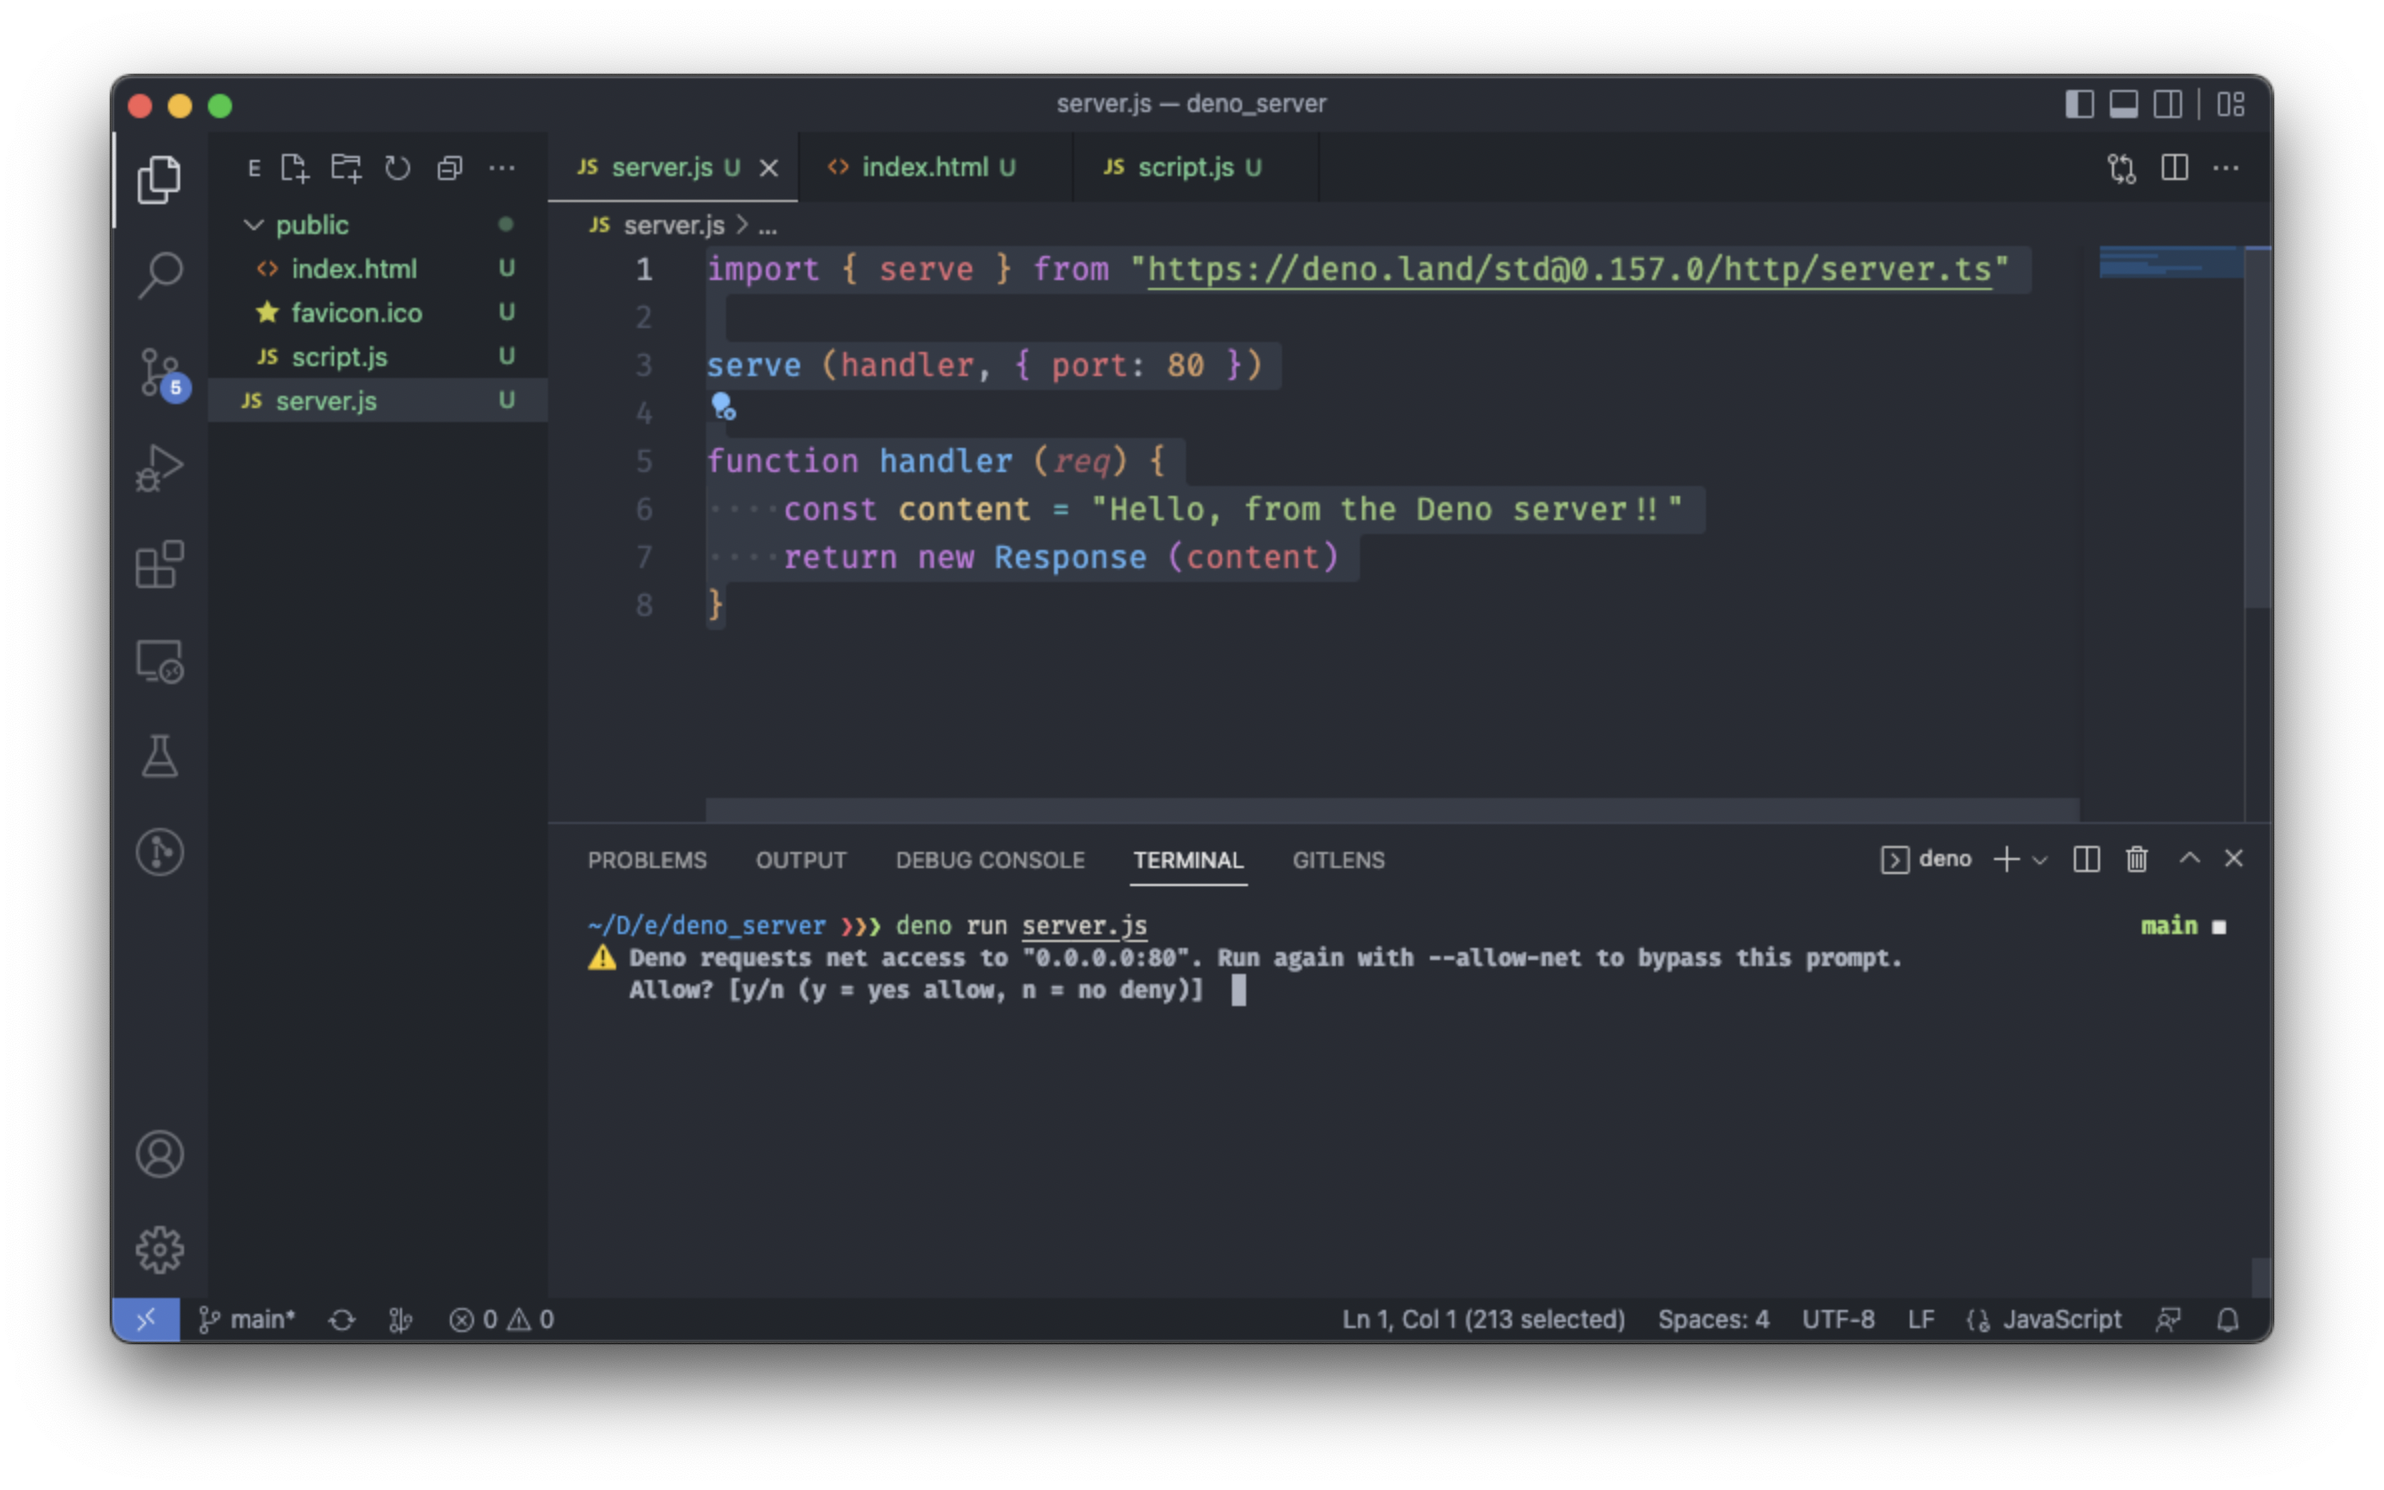Click the notifications bell in status bar
The width and height of the screenshot is (2384, 1490).
(x=2228, y=1320)
